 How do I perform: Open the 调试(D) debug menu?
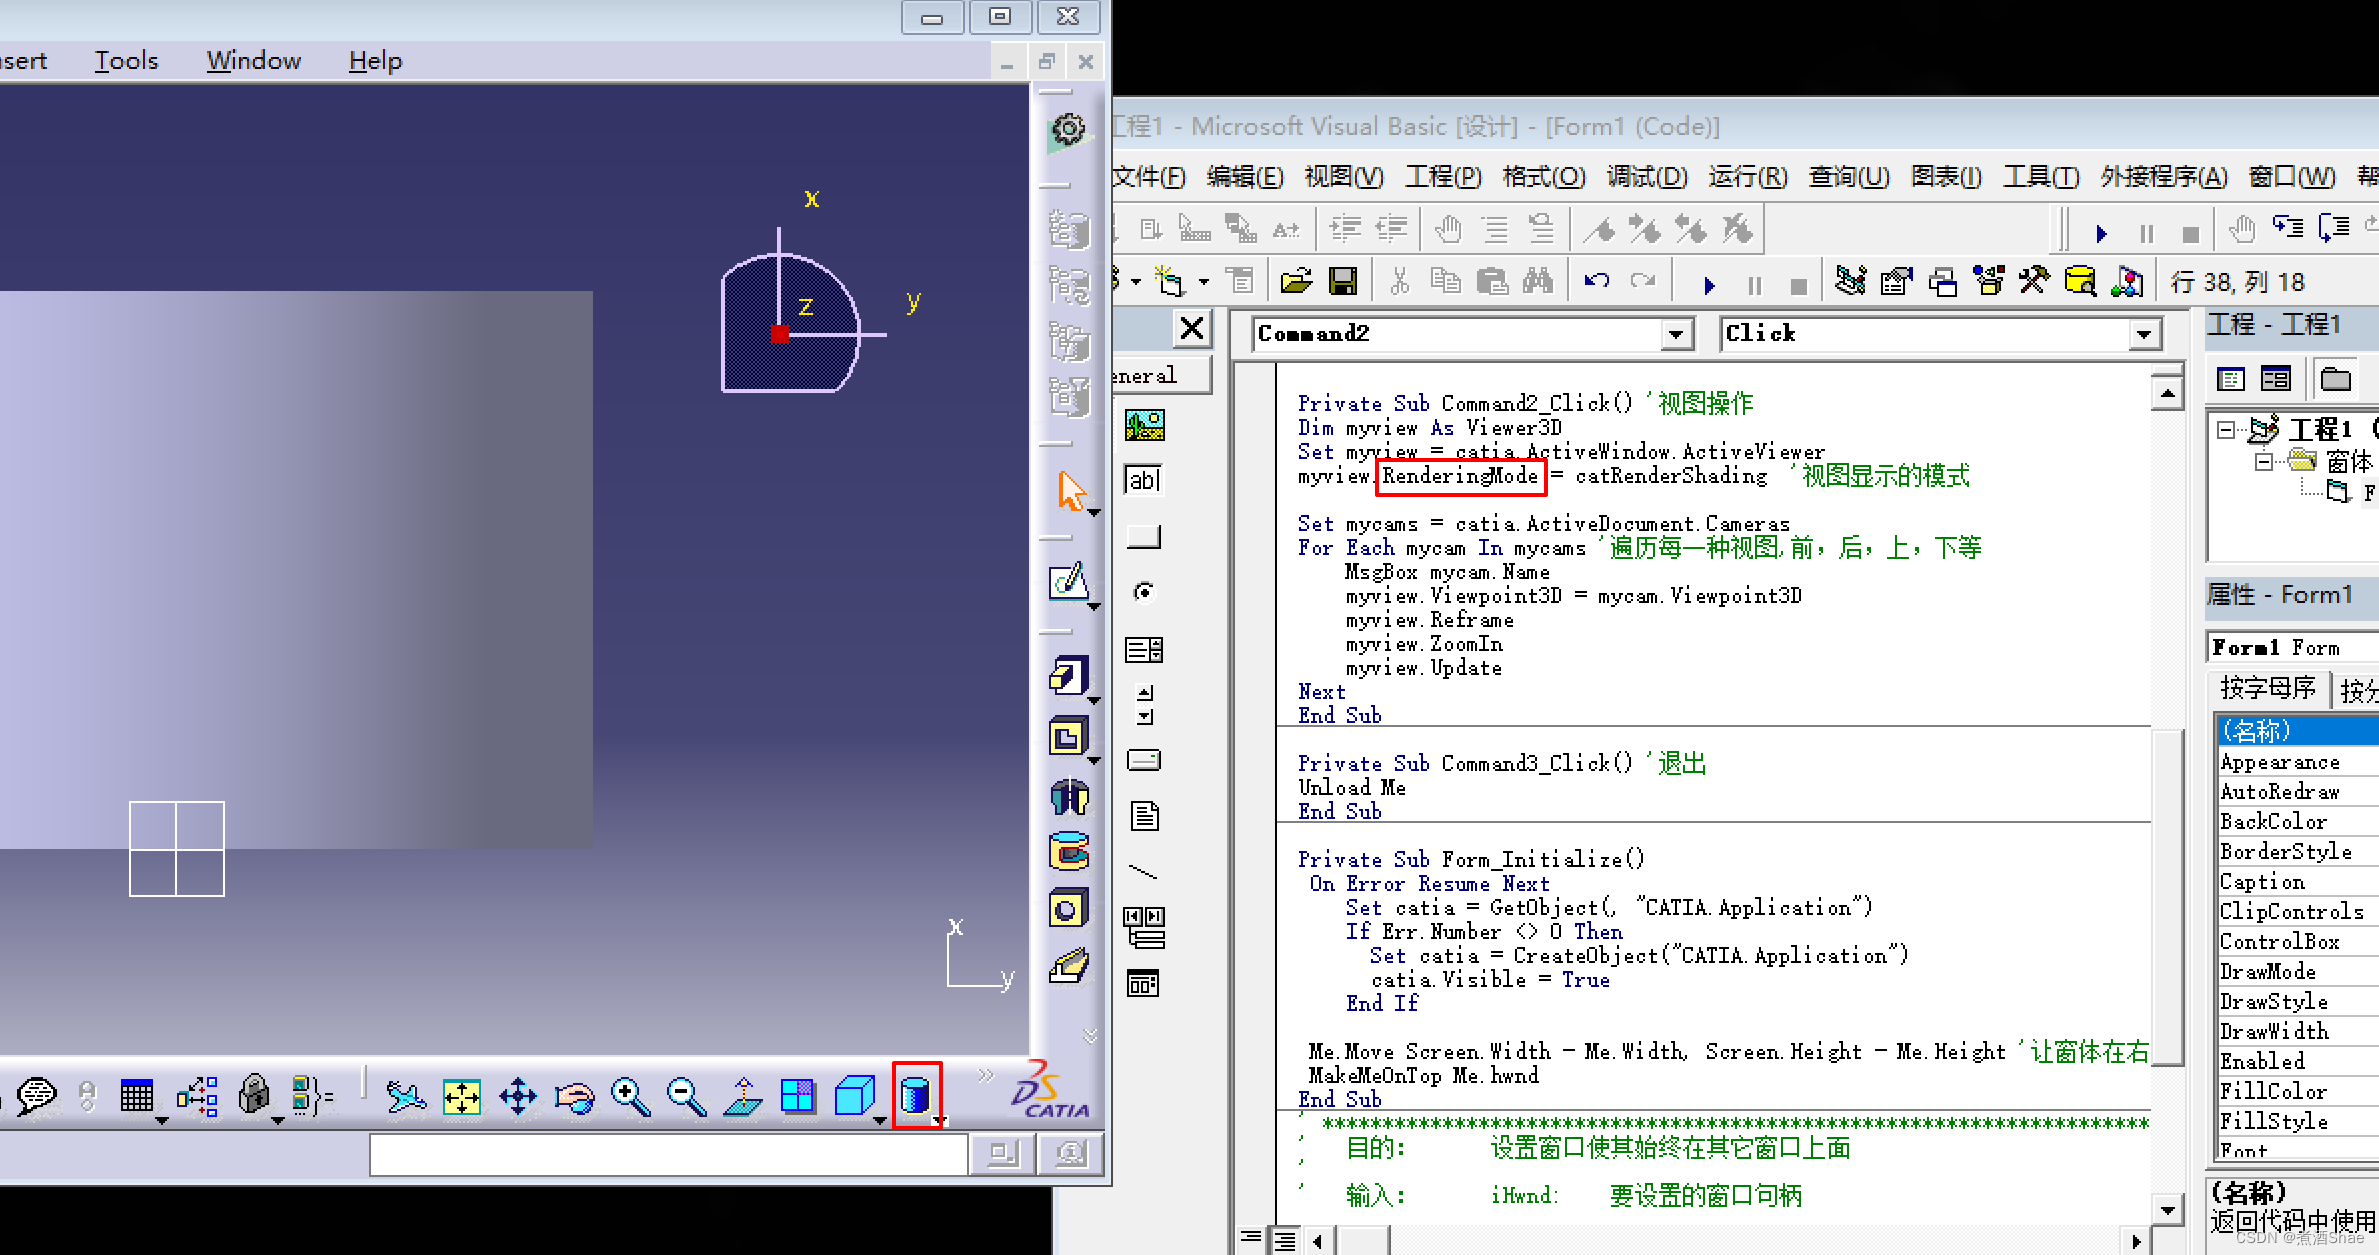pyautogui.click(x=1646, y=177)
